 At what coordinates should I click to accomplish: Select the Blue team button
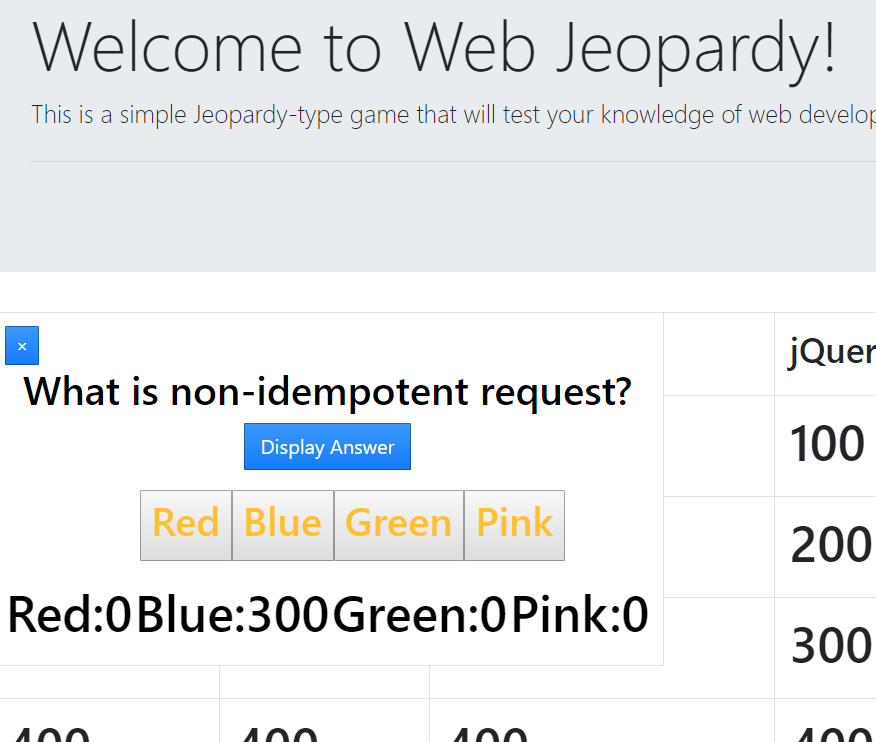[x=283, y=524]
